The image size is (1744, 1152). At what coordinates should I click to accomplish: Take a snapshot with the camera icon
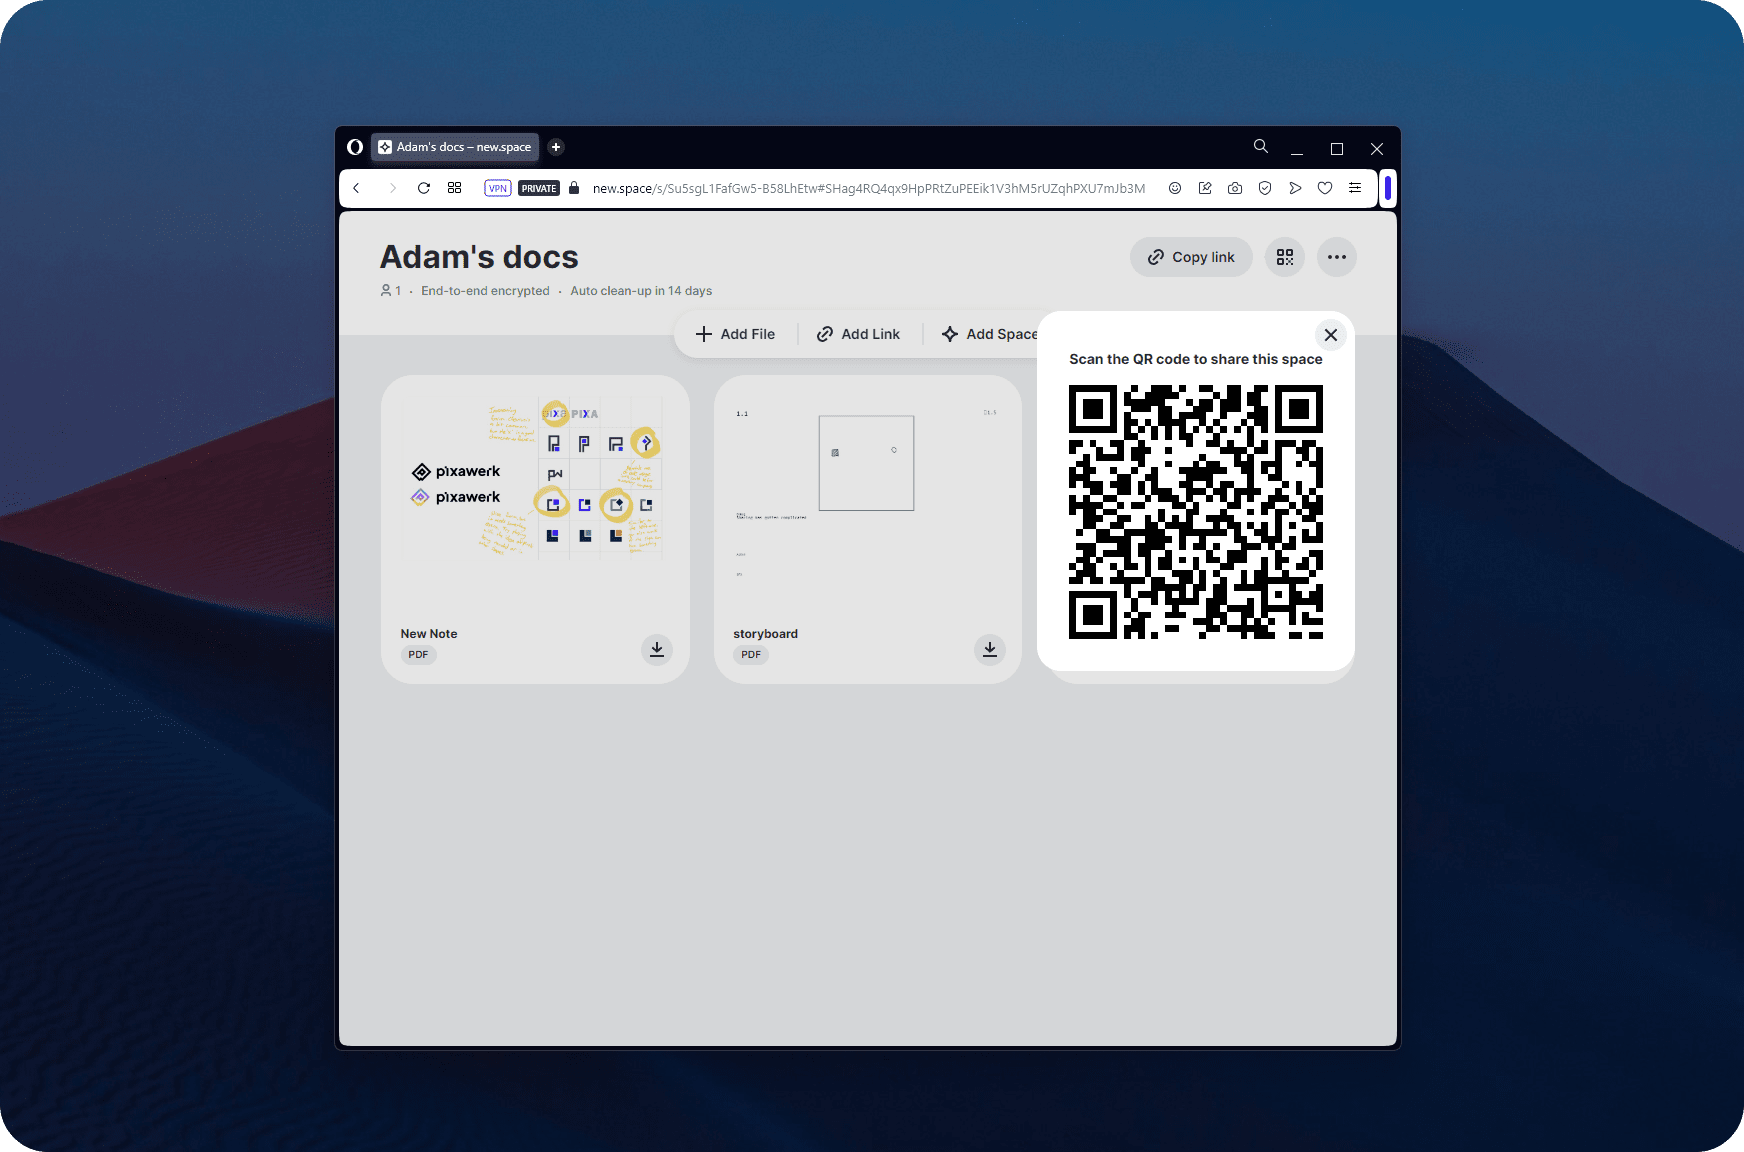(1235, 188)
